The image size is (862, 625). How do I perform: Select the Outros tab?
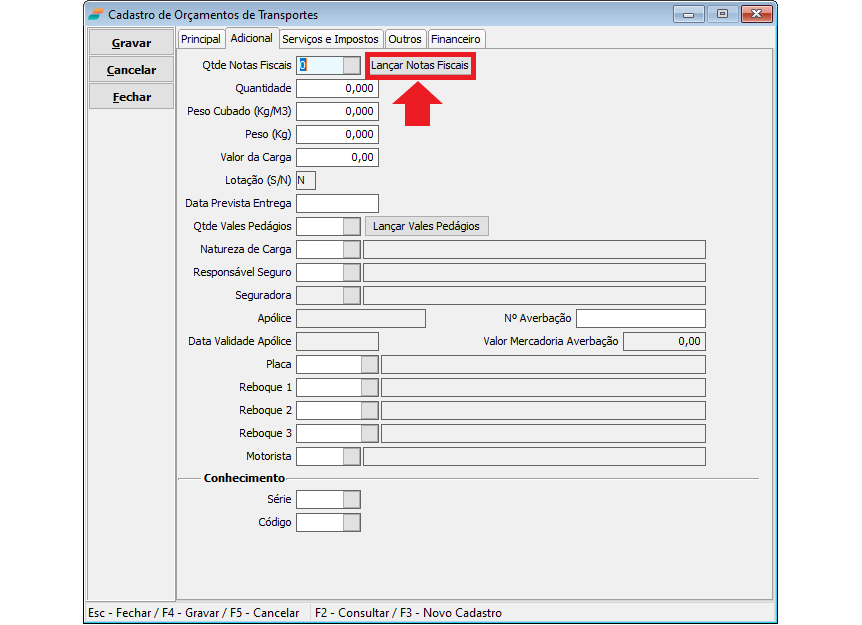tap(405, 39)
